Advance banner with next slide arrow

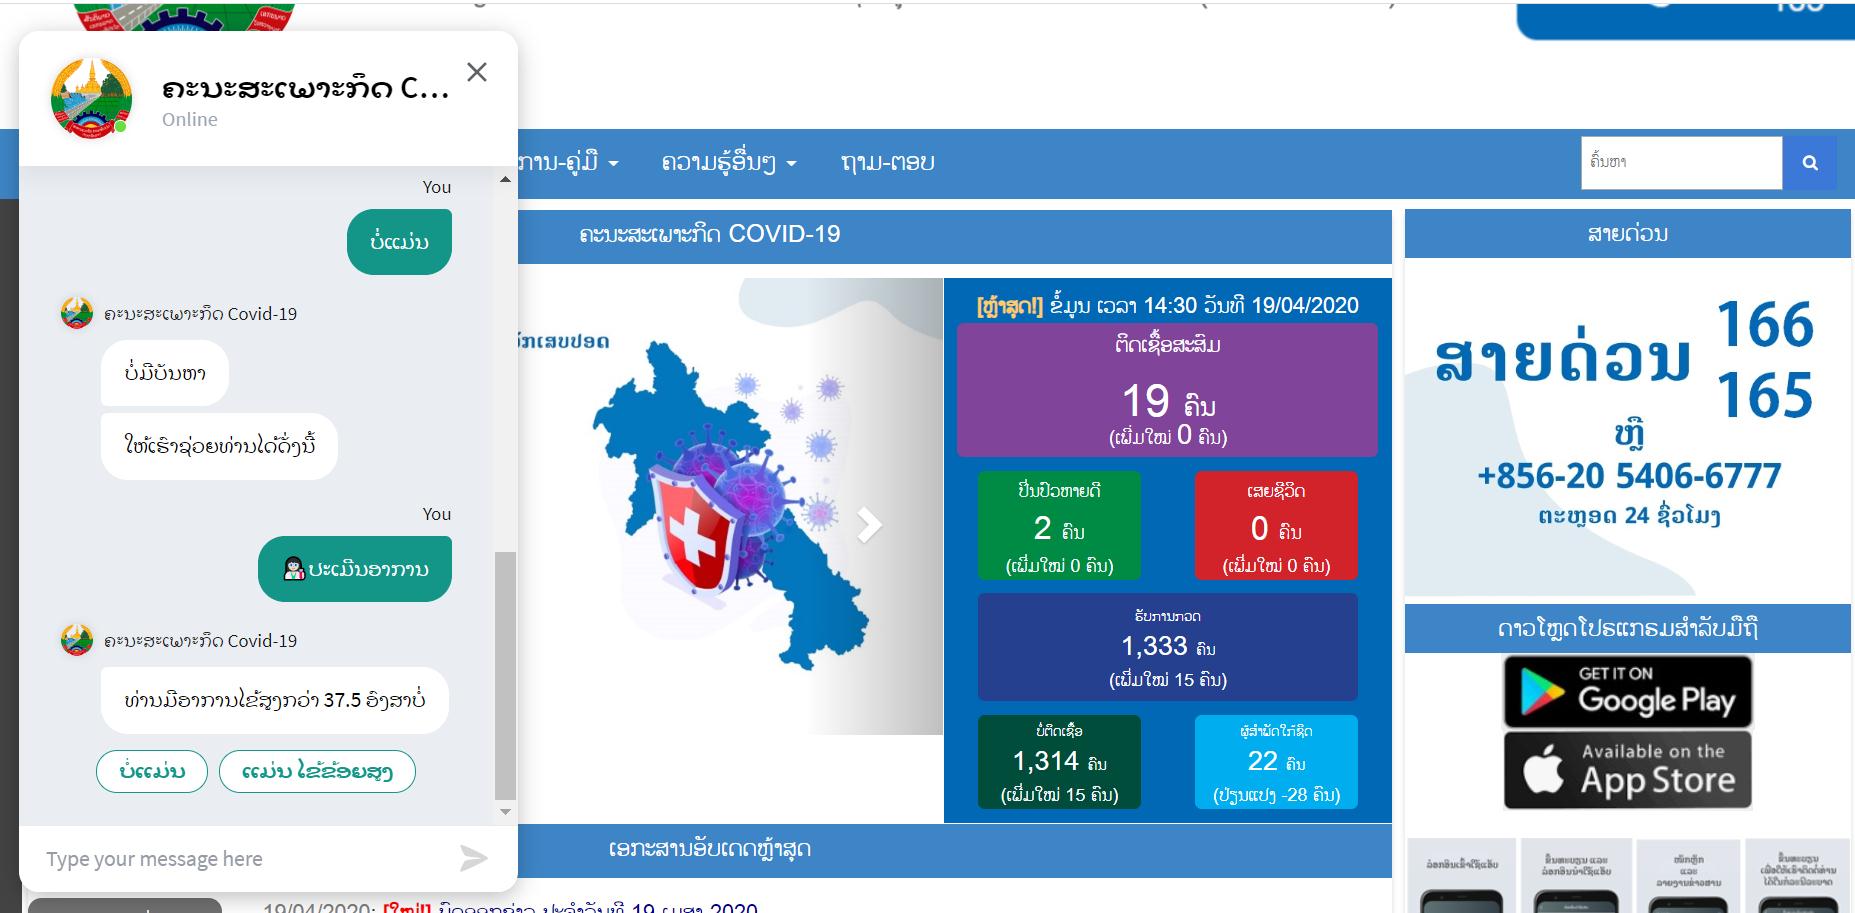tap(869, 524)
